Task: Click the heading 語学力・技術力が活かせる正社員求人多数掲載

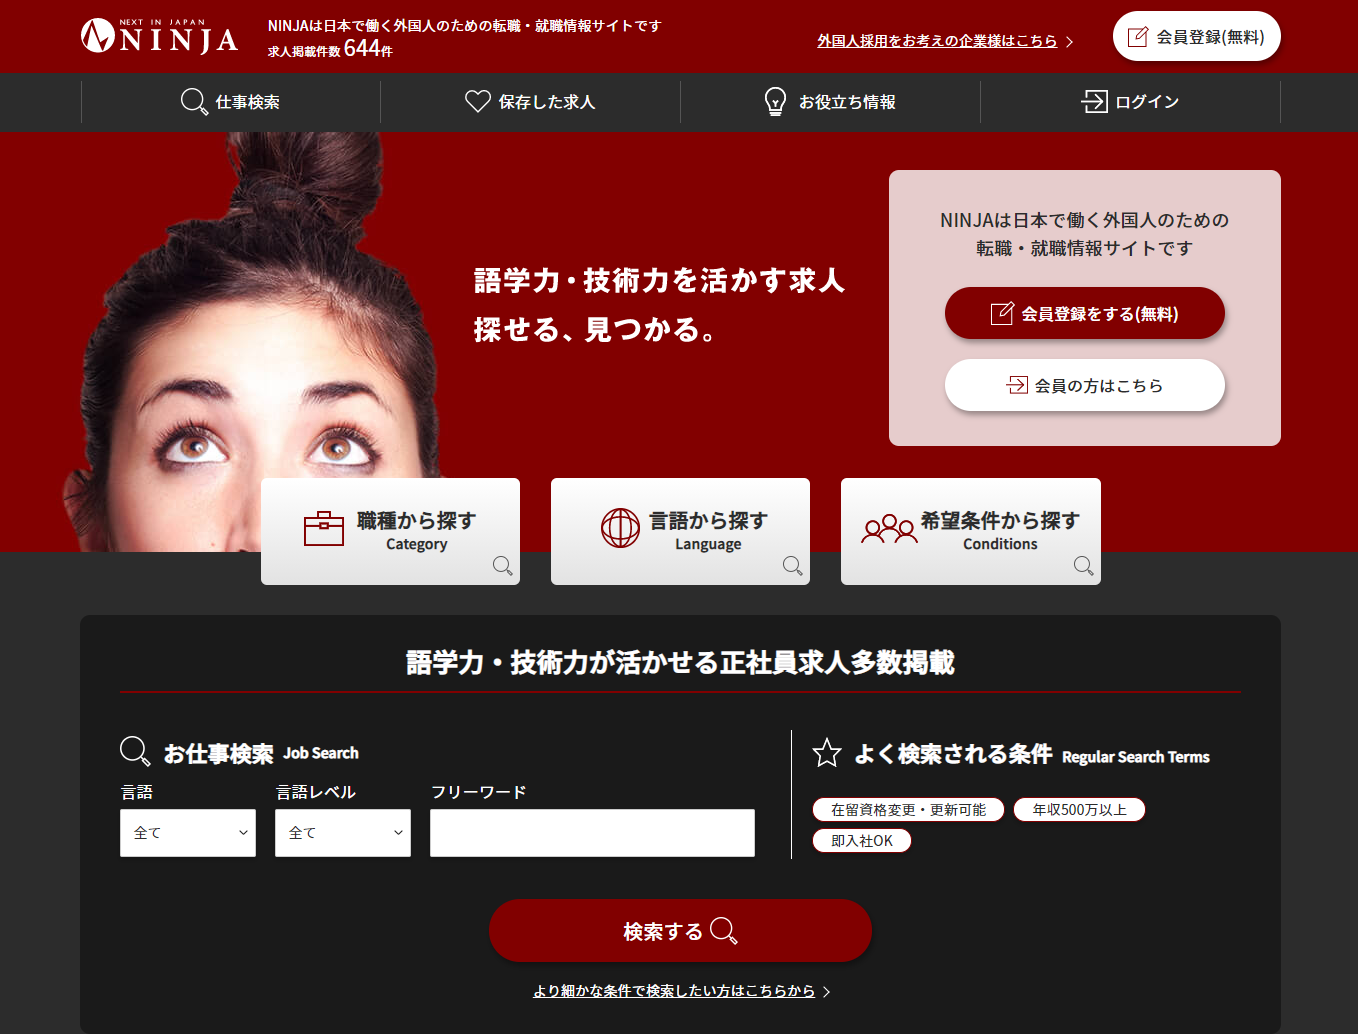Action: click(x=680, y=662)
